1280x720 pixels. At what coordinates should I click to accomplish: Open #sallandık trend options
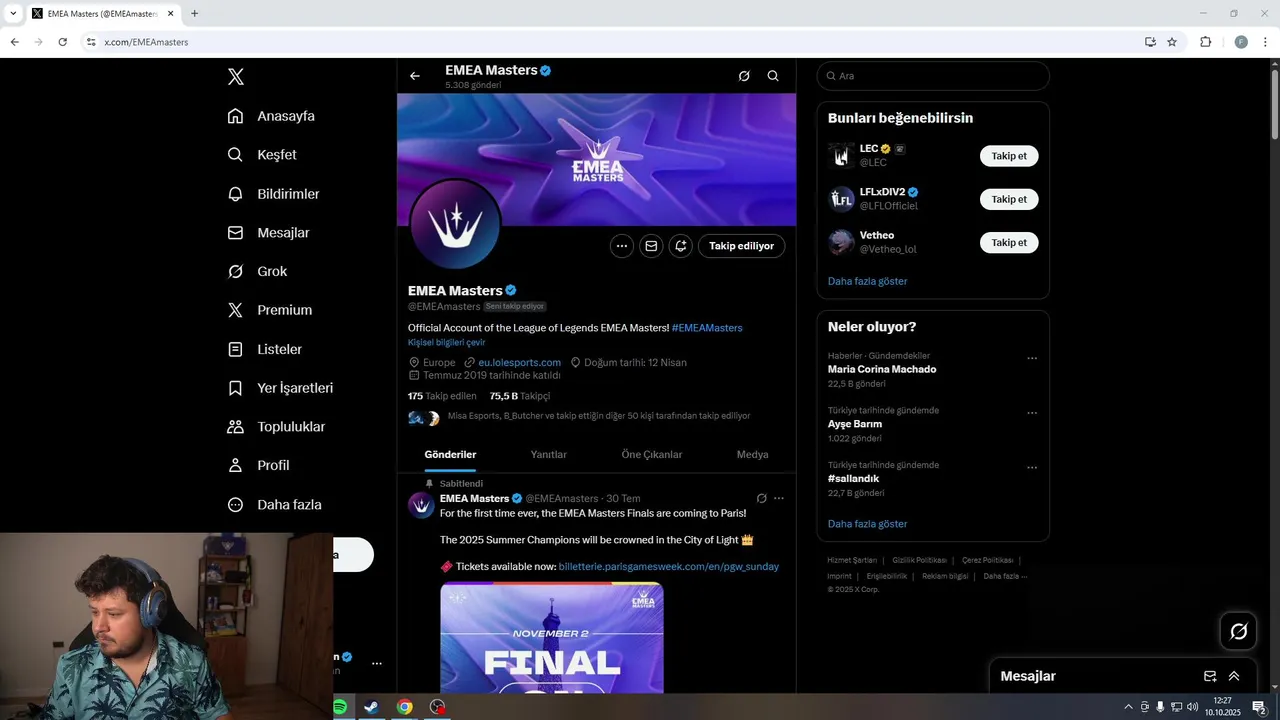click(1032, 468)
